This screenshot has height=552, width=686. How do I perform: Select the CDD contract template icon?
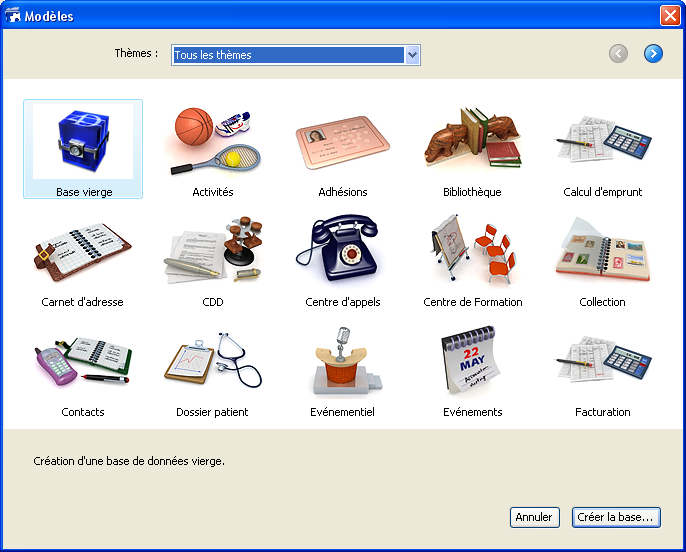point(212,253)
